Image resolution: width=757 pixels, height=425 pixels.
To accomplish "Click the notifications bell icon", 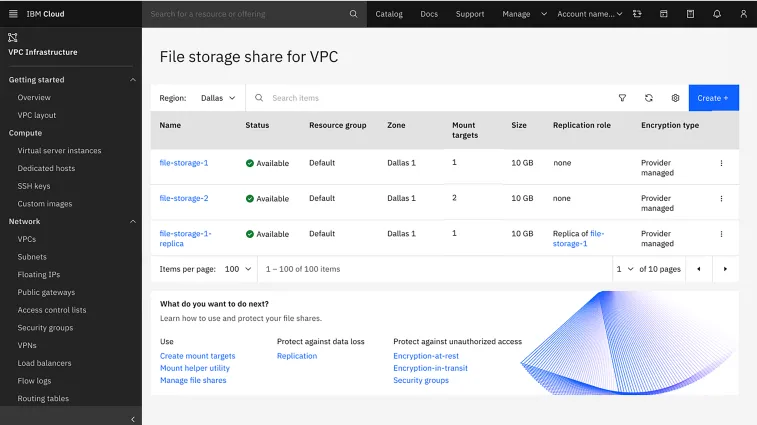I will [x=717, y=14].
